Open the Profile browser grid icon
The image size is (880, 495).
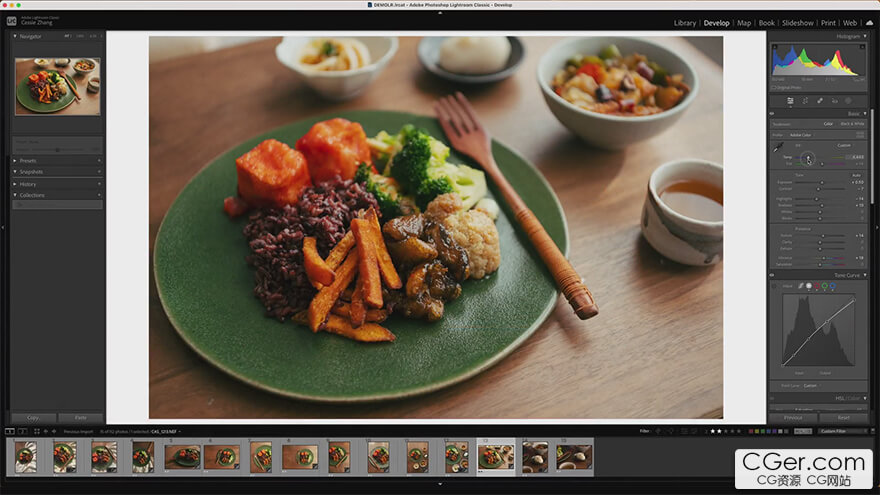860,135
